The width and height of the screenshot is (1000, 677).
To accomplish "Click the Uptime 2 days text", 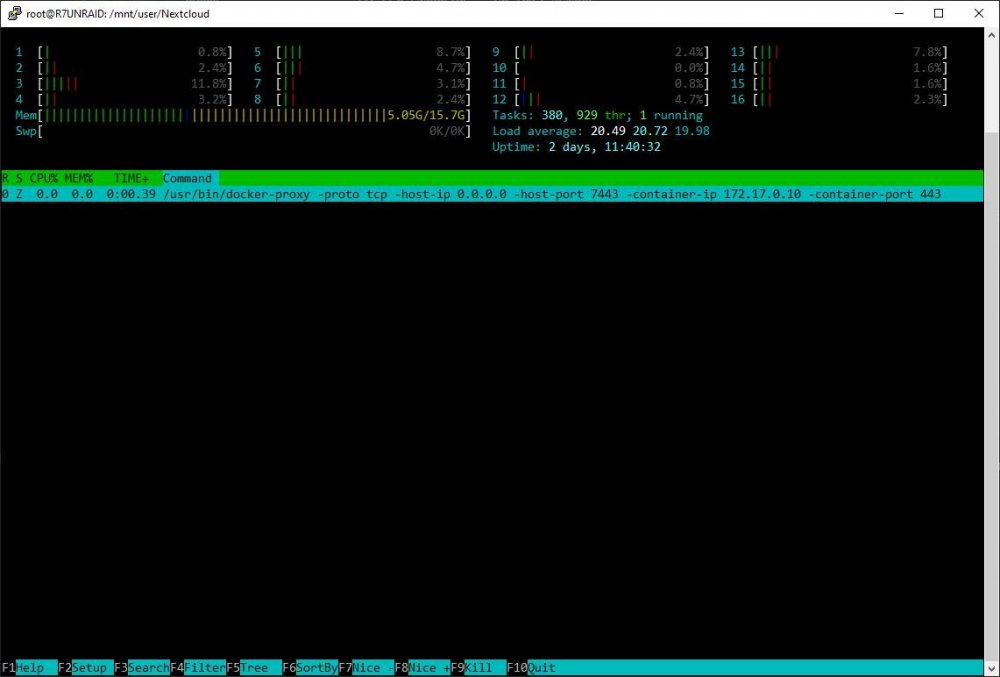I will (x=576, y=147).
